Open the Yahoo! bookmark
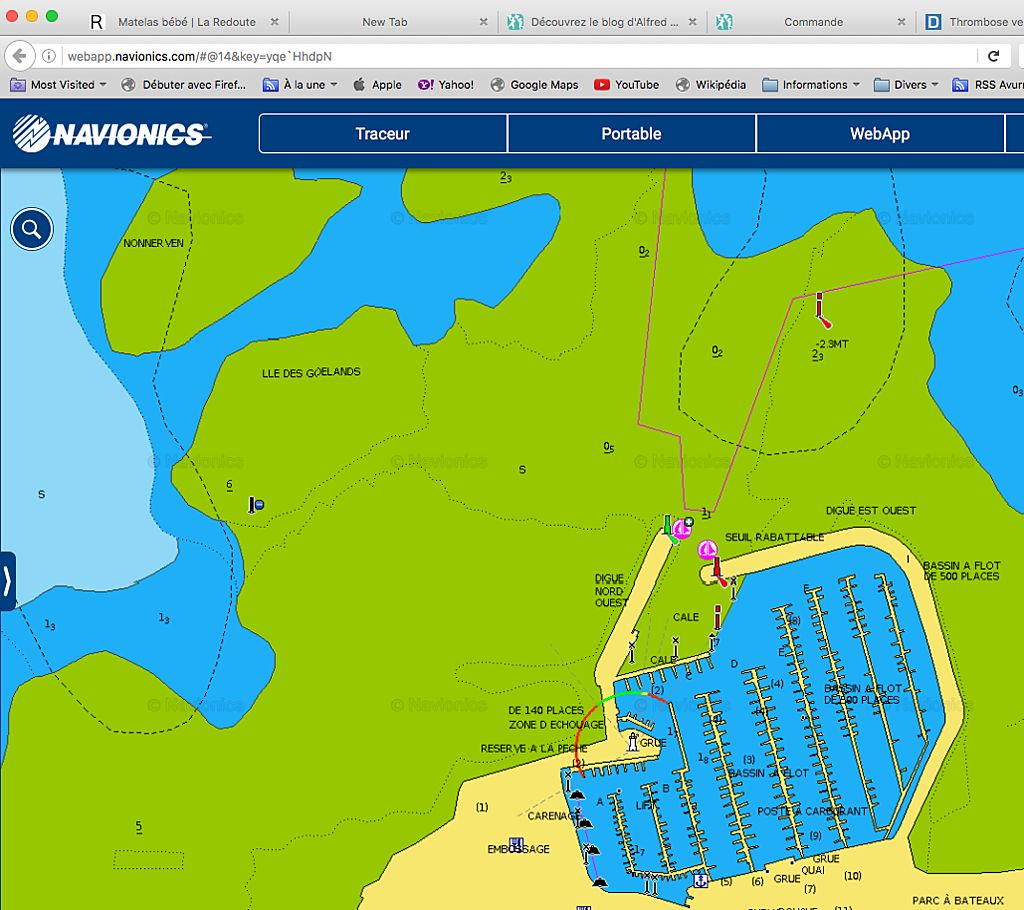Screen dimensions: 1024x910 446,85
